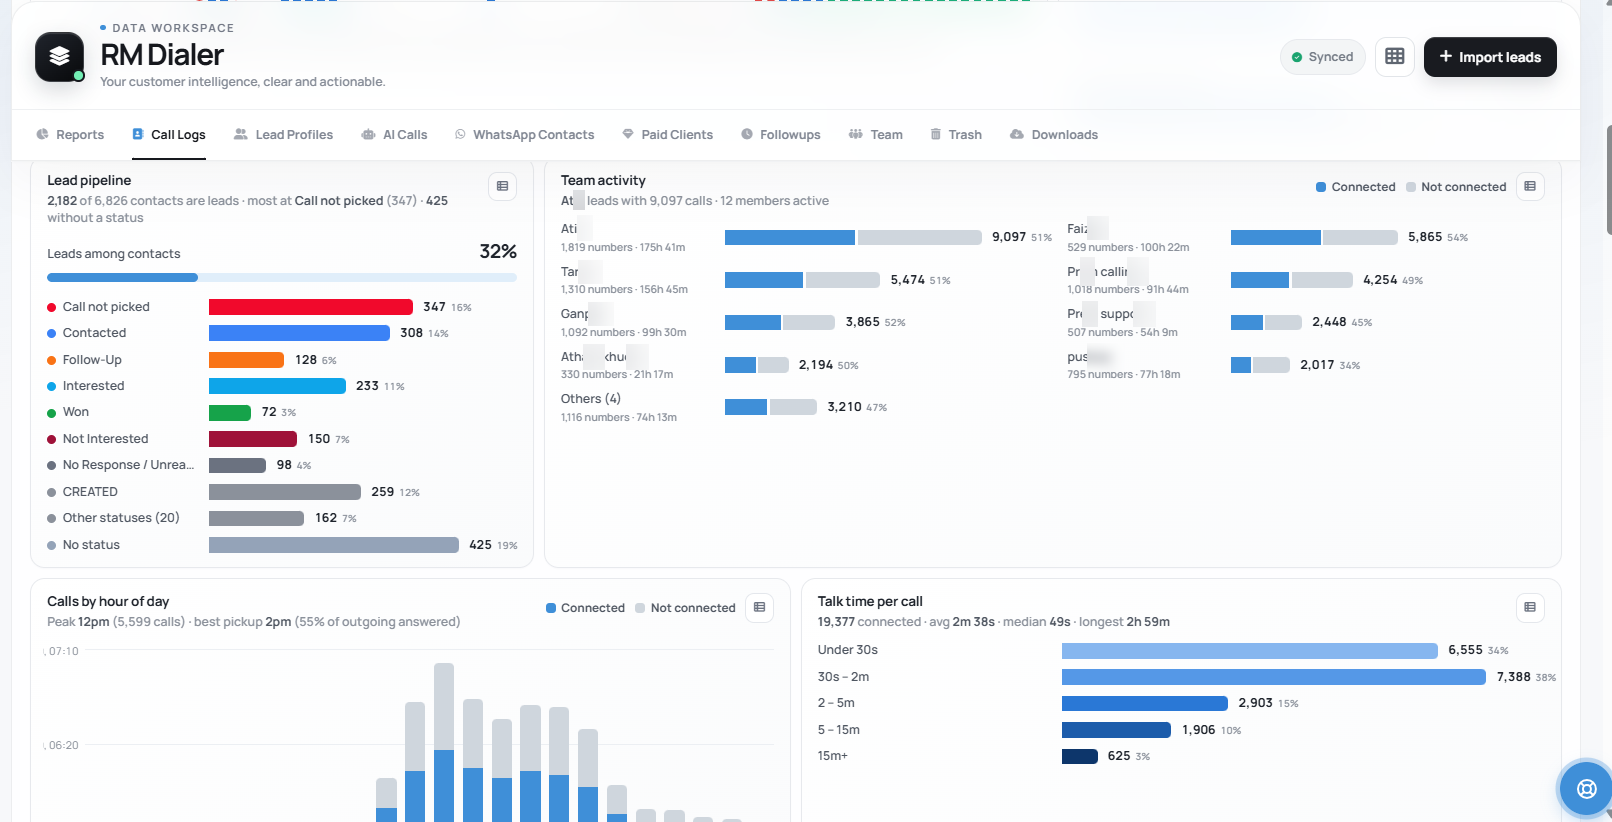The image size is (1612, 822).
Task: Open the Followups tab
Action: pos(781,135)
